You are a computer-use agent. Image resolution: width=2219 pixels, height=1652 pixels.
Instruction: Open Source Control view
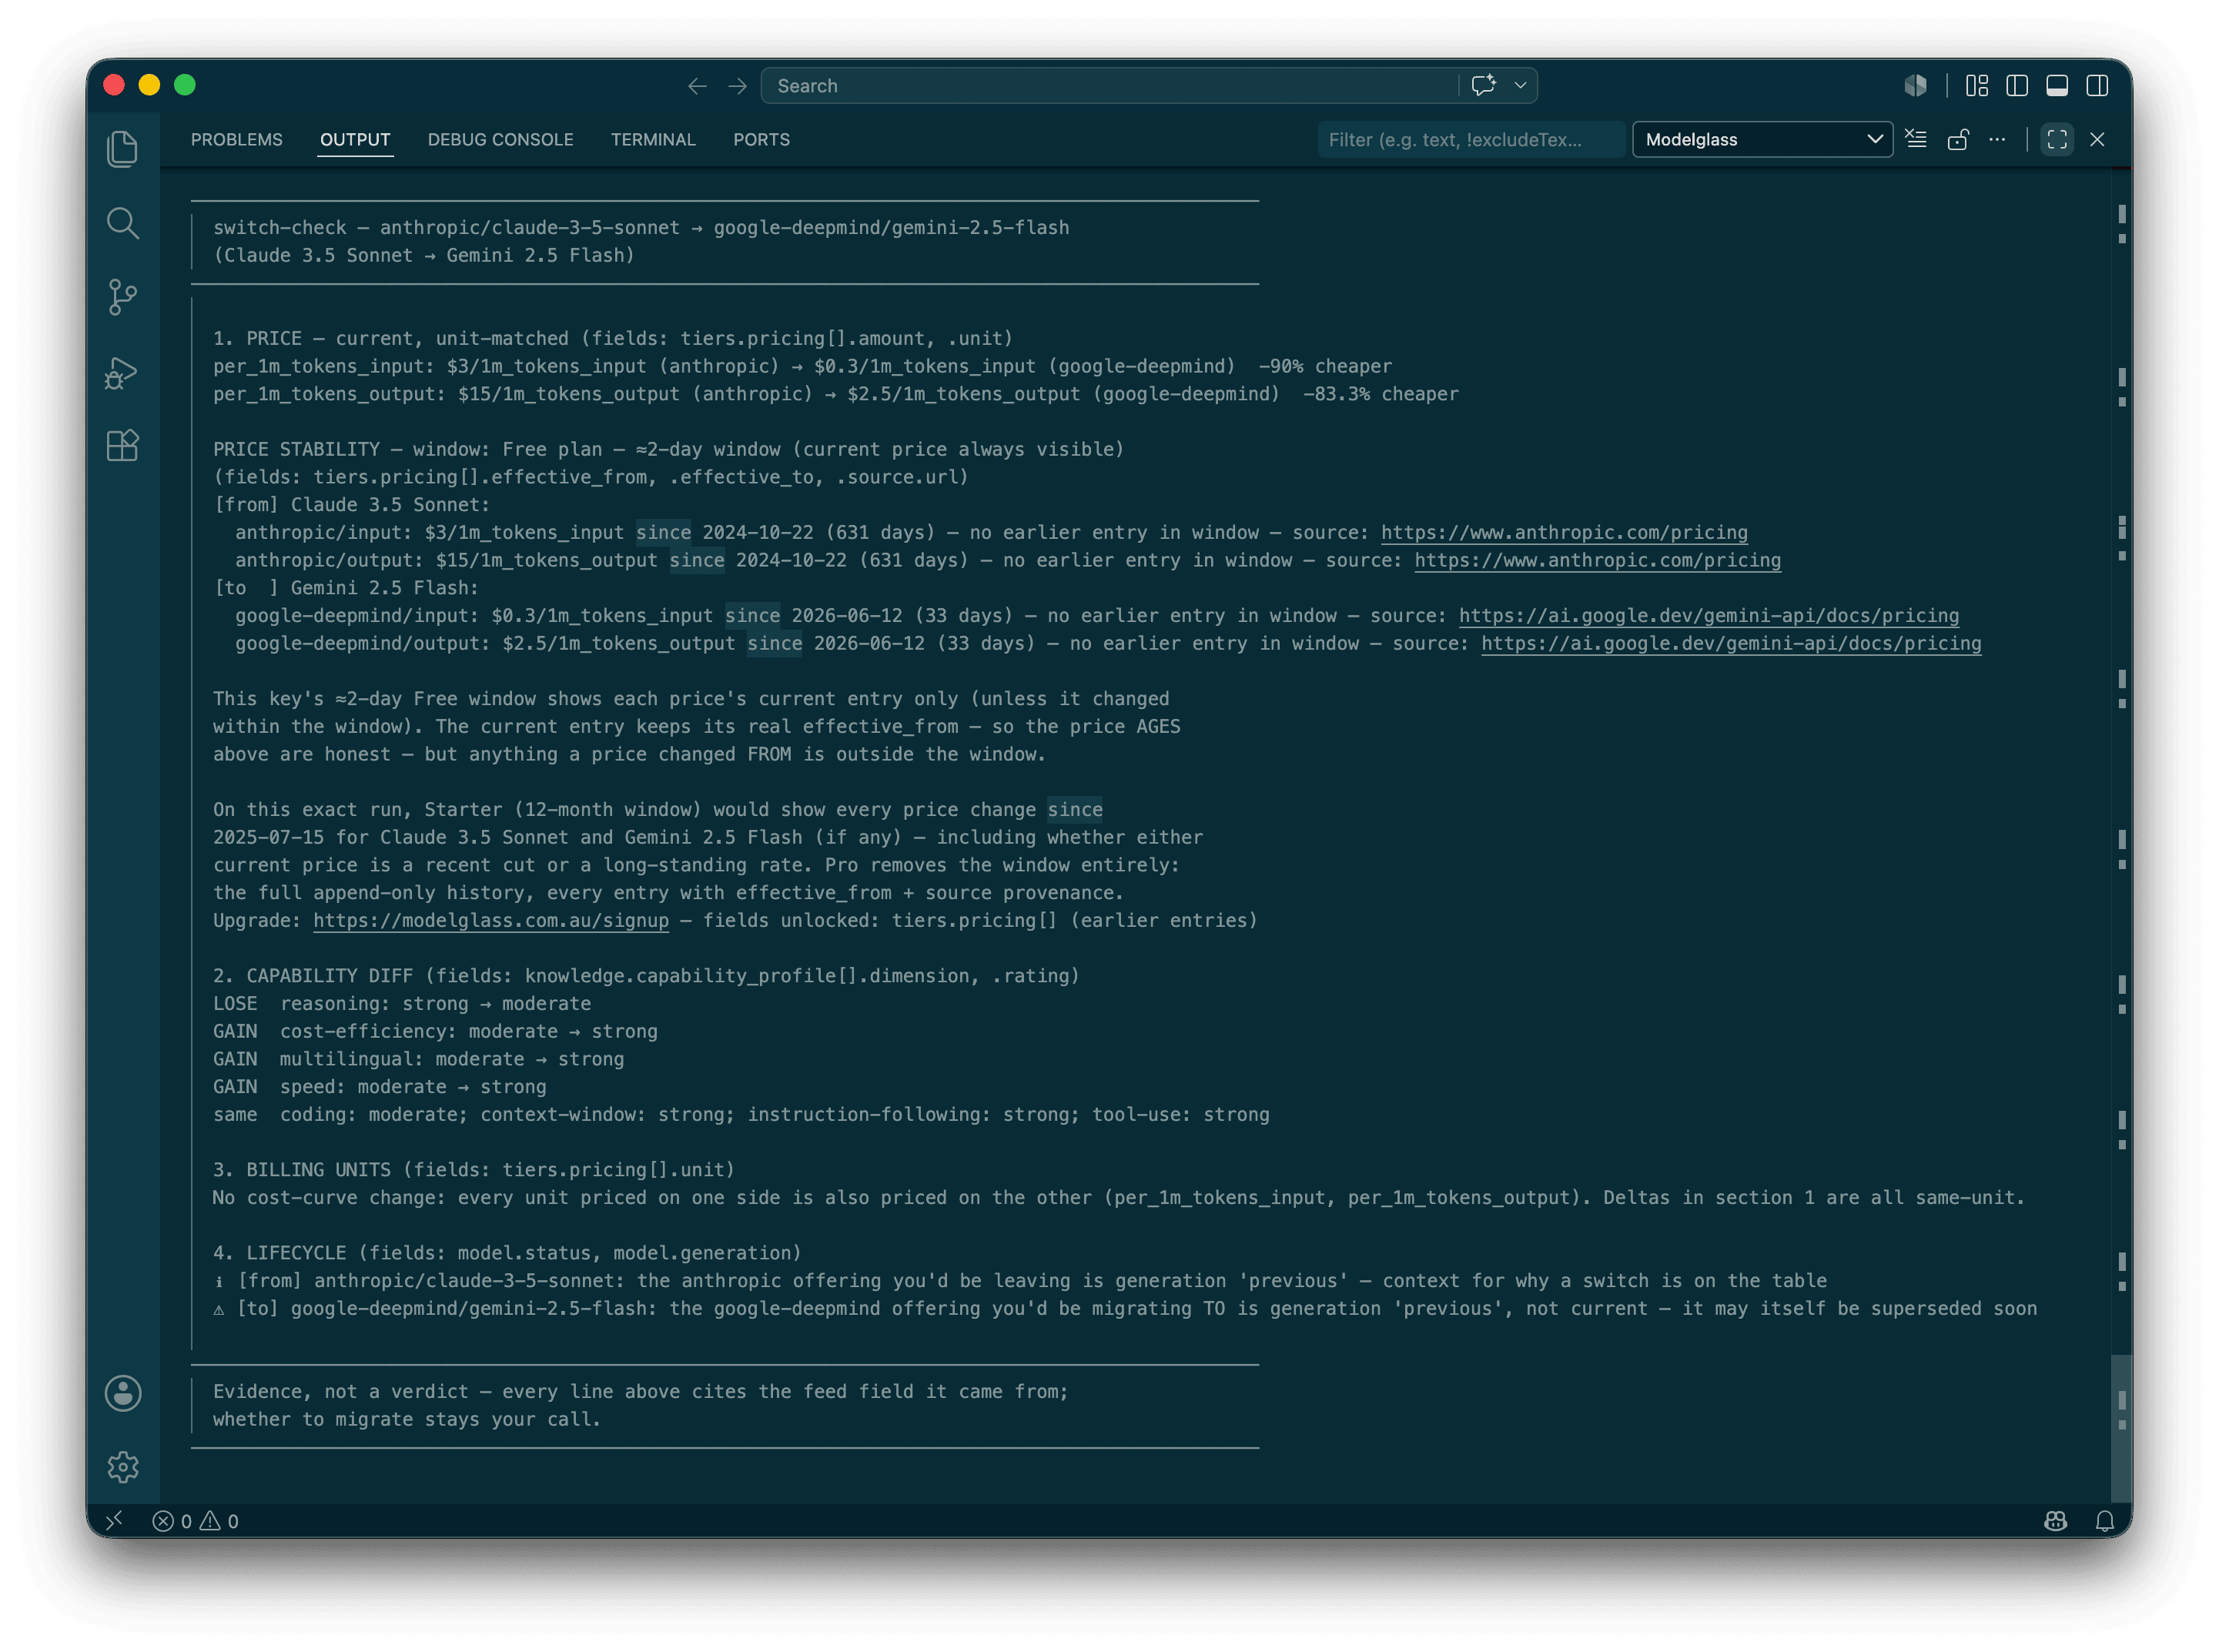[122, 297]
